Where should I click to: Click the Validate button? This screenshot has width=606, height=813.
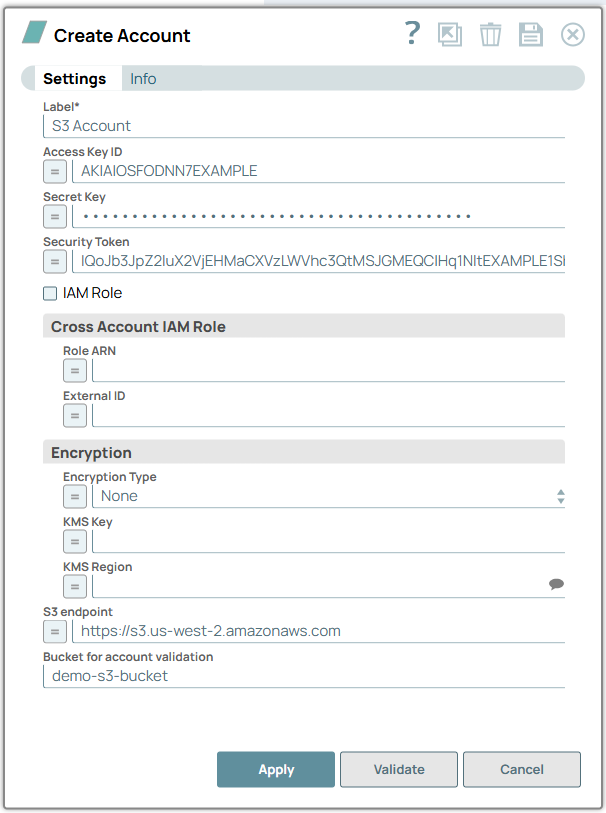399,770
